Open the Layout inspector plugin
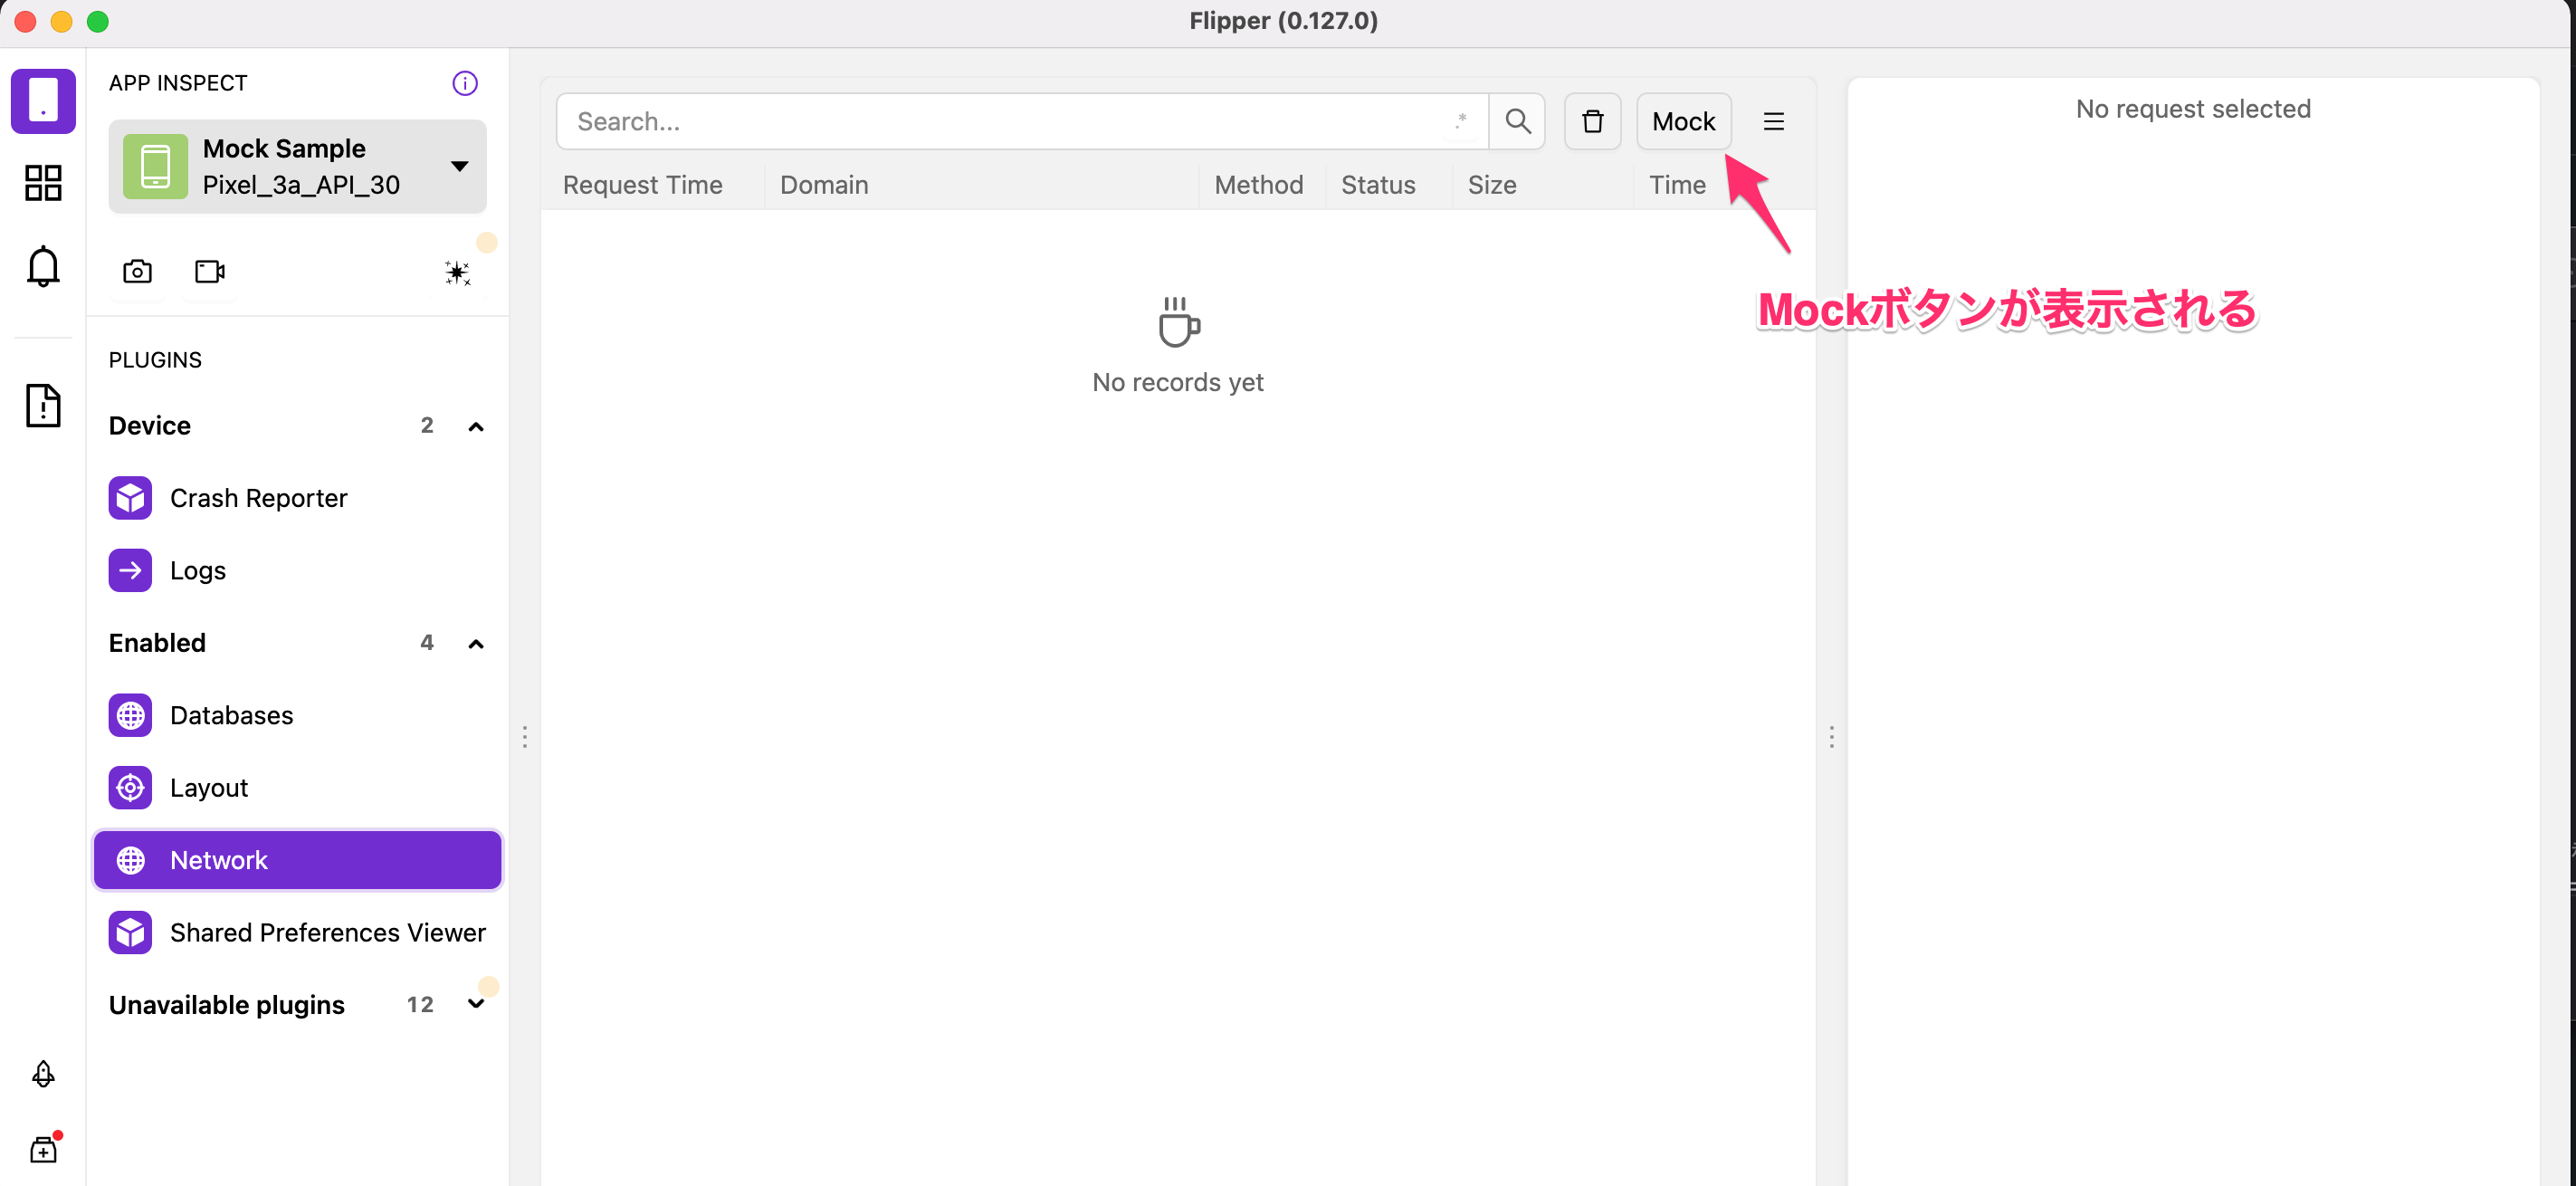The height and width of the screenshot is (1186, 2576). pos(208,787)
